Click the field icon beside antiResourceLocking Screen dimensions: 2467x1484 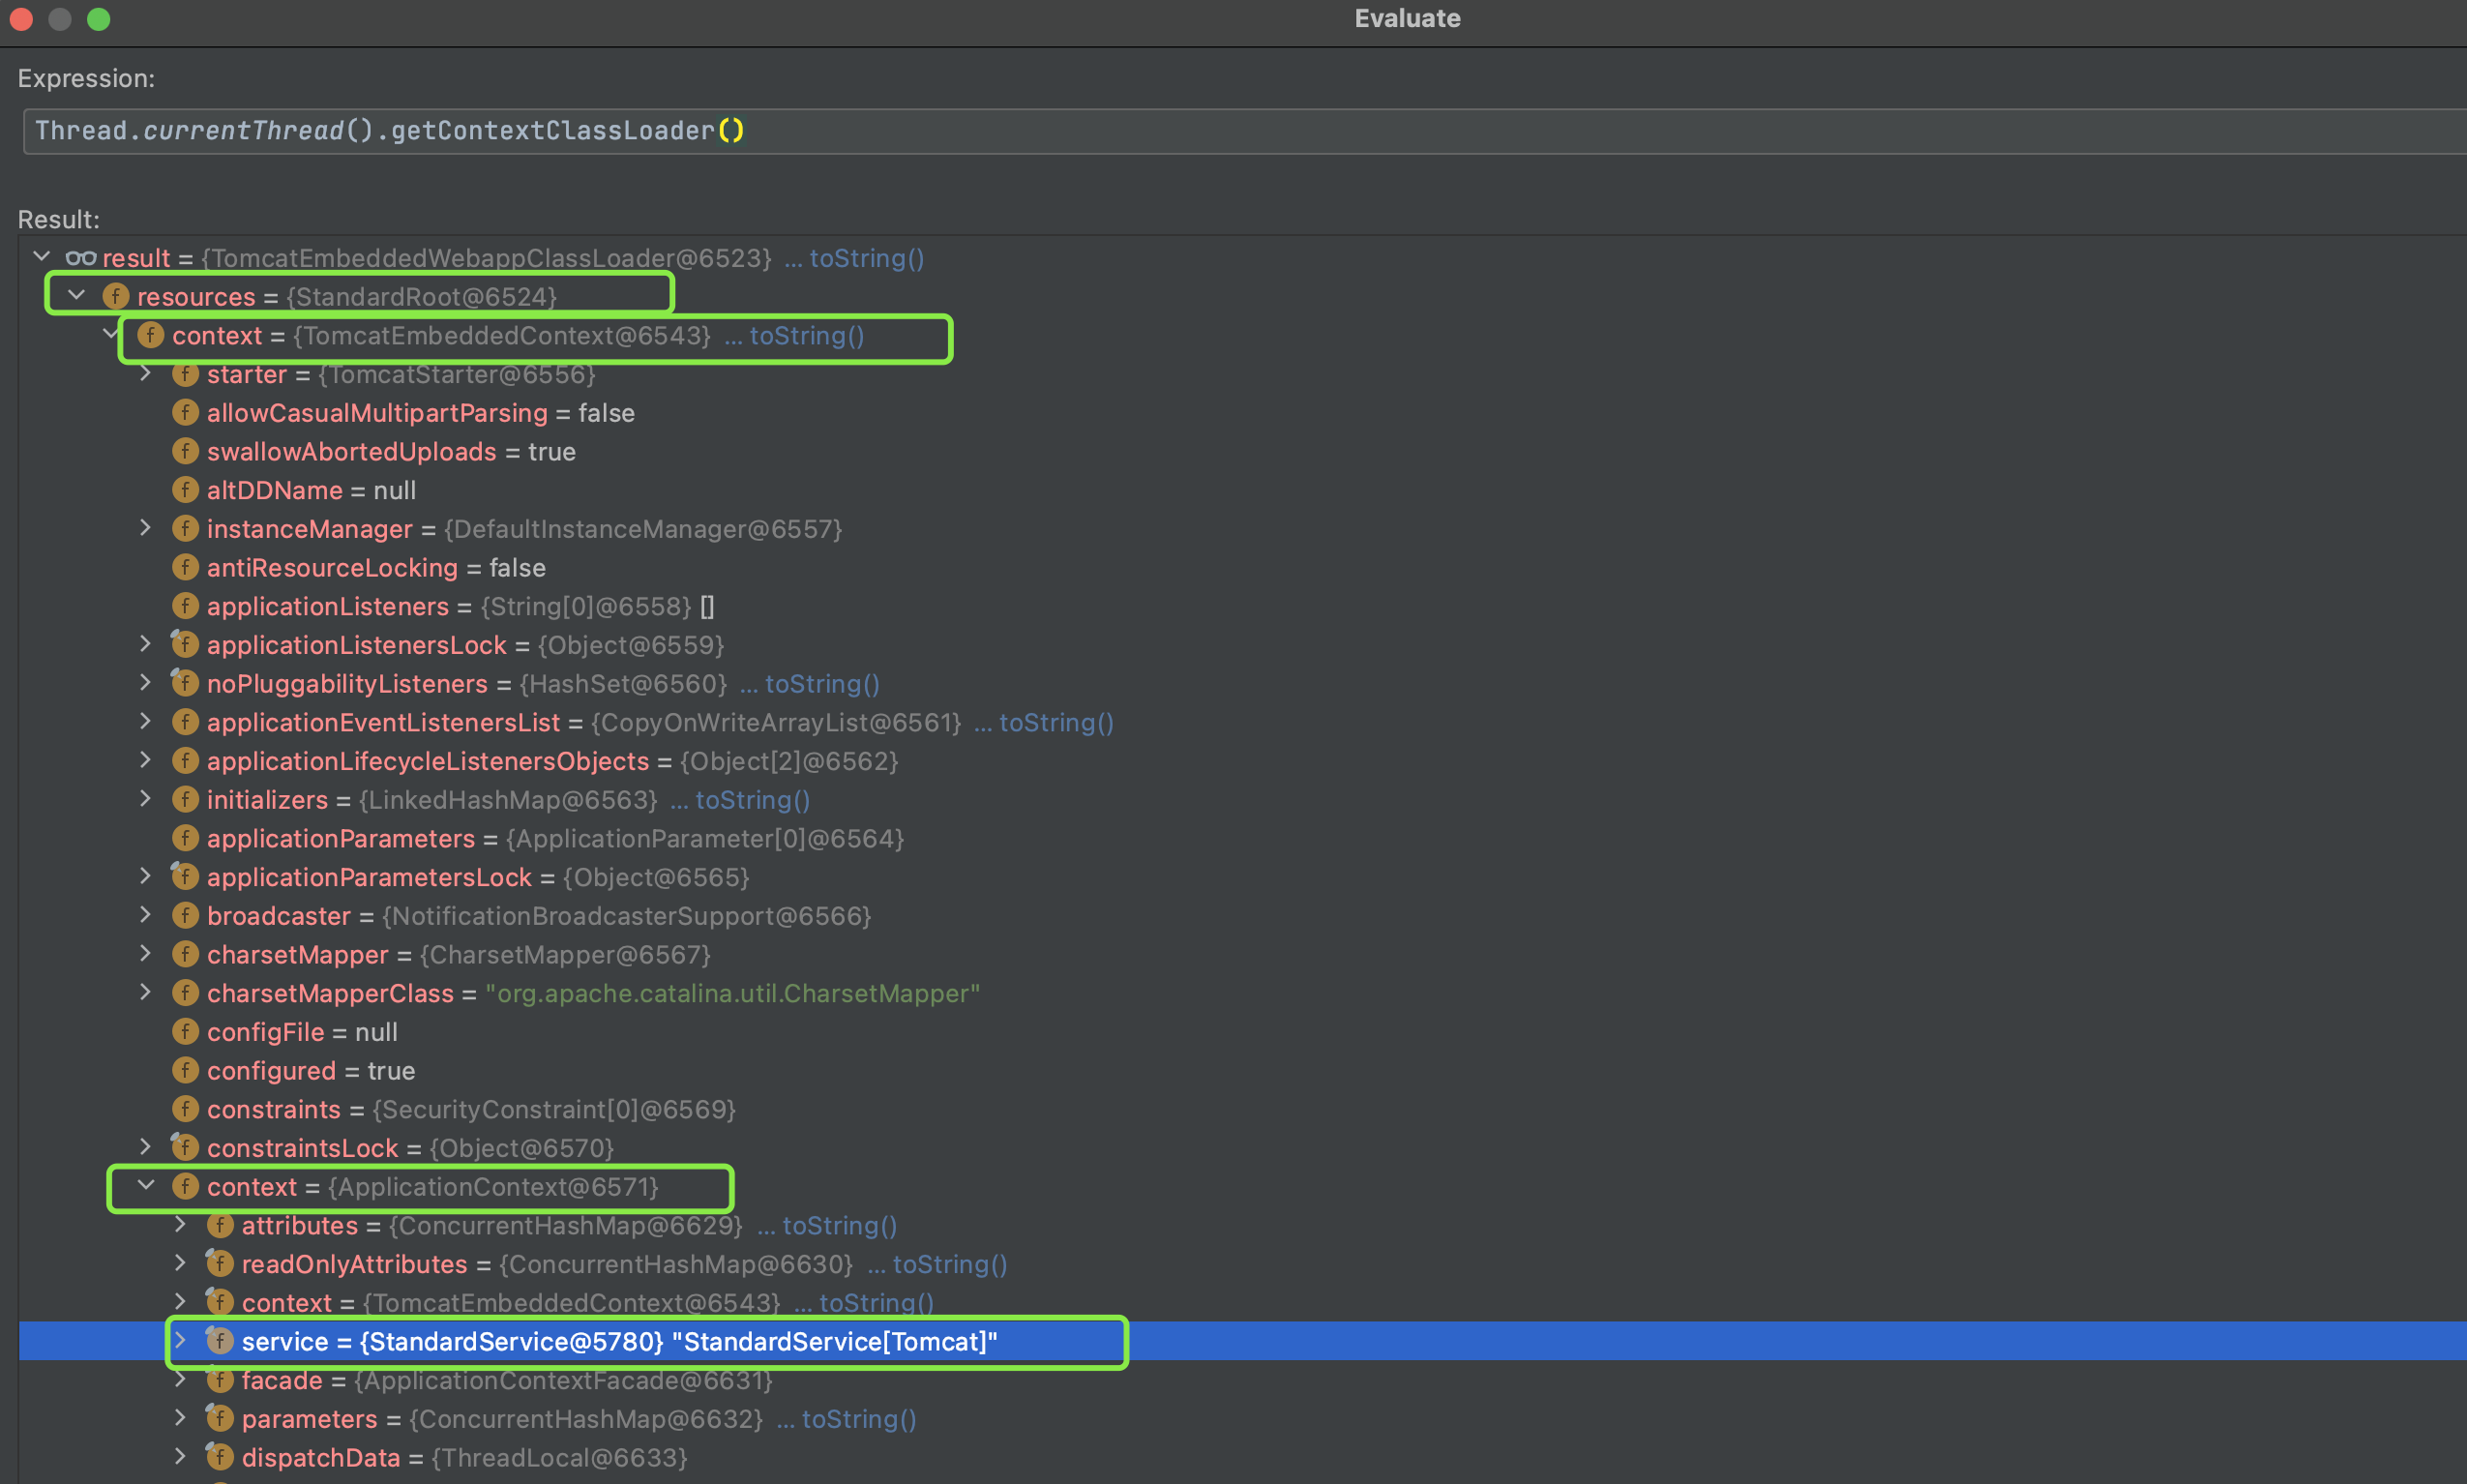(185, 567)
